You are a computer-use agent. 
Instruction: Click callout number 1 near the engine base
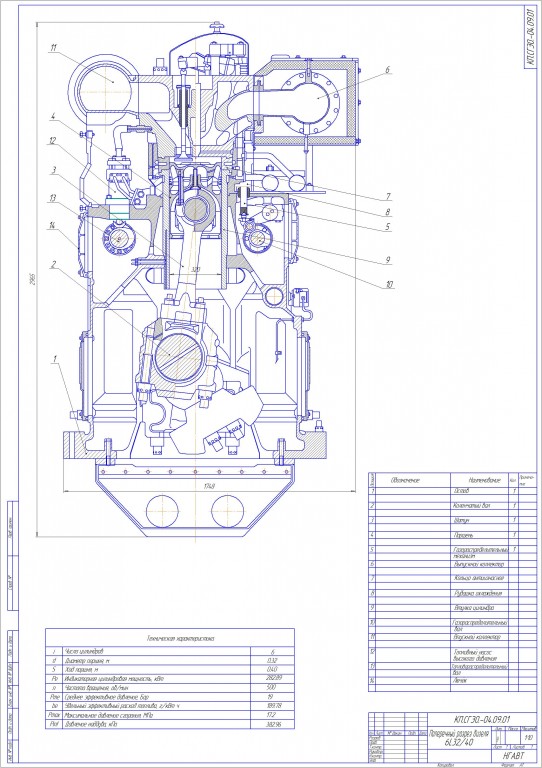click(x=56, y=359)
